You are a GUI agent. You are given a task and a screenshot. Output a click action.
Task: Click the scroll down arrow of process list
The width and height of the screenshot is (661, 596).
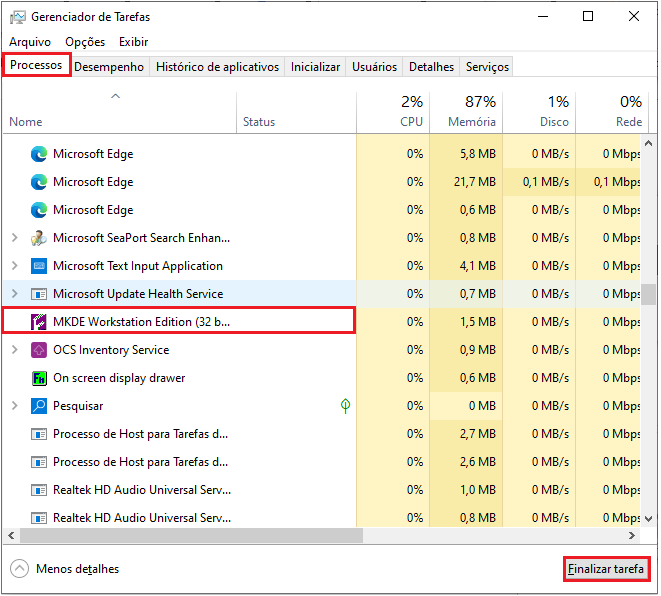[649, 519]
